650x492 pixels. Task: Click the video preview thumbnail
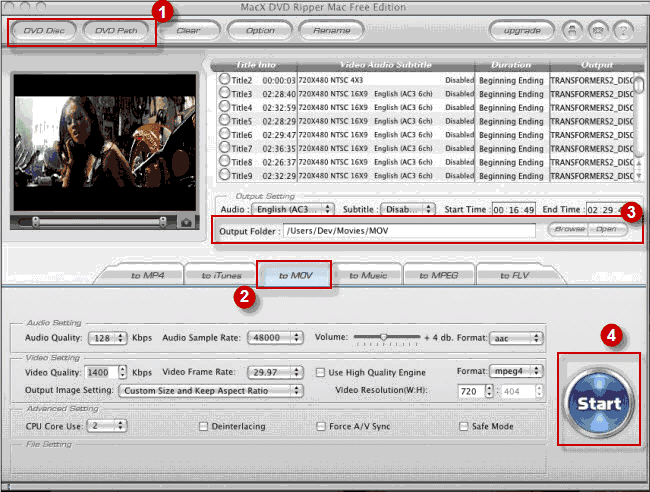(x=105, y=143)
